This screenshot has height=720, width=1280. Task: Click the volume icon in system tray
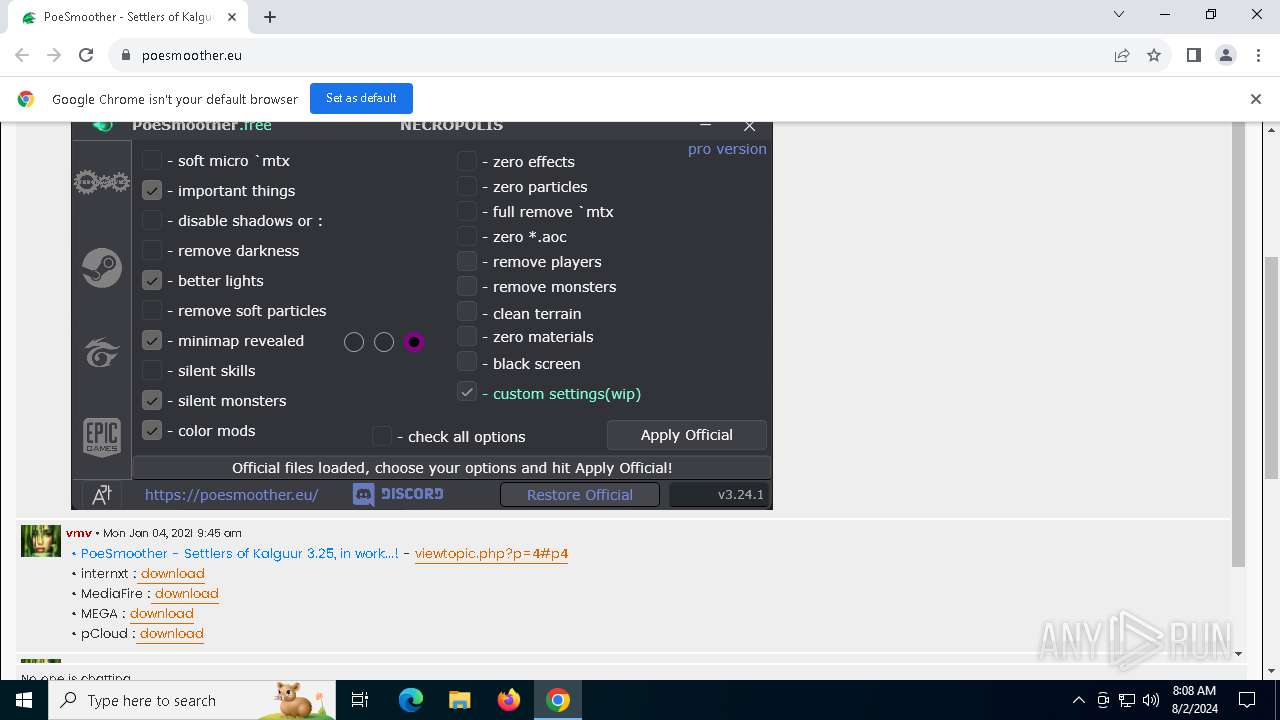pos(1150,700)
